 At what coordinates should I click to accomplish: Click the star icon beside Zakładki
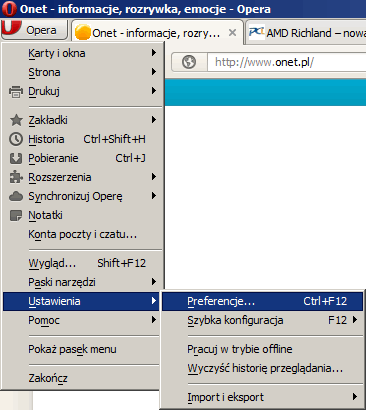pos(16,120)
